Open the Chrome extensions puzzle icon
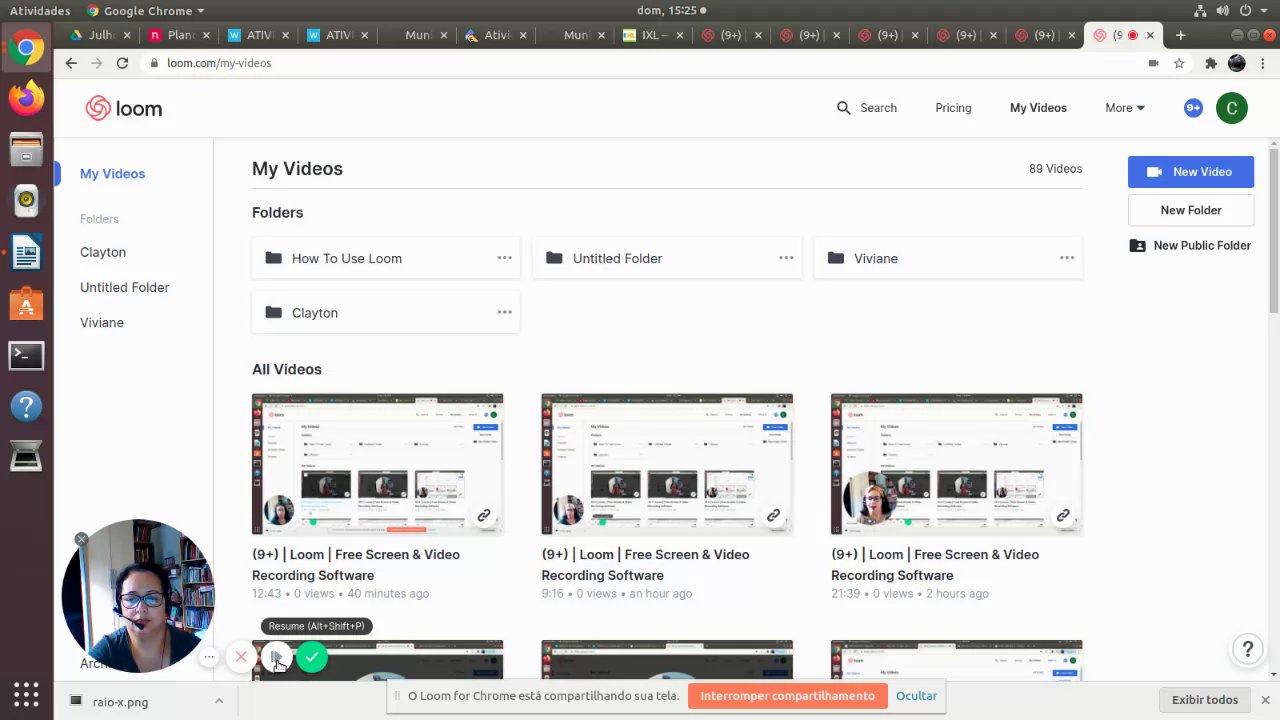1280x720 pixels. [x=1210, y=63]
